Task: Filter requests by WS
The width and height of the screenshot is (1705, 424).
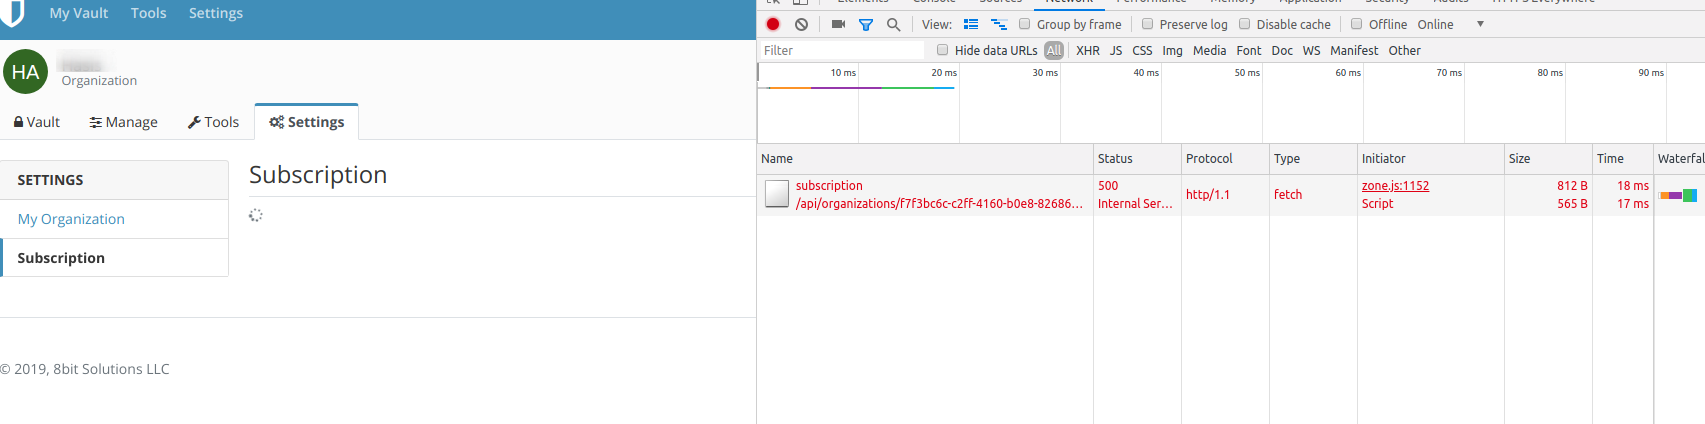Action: [x=1311, y=50]
